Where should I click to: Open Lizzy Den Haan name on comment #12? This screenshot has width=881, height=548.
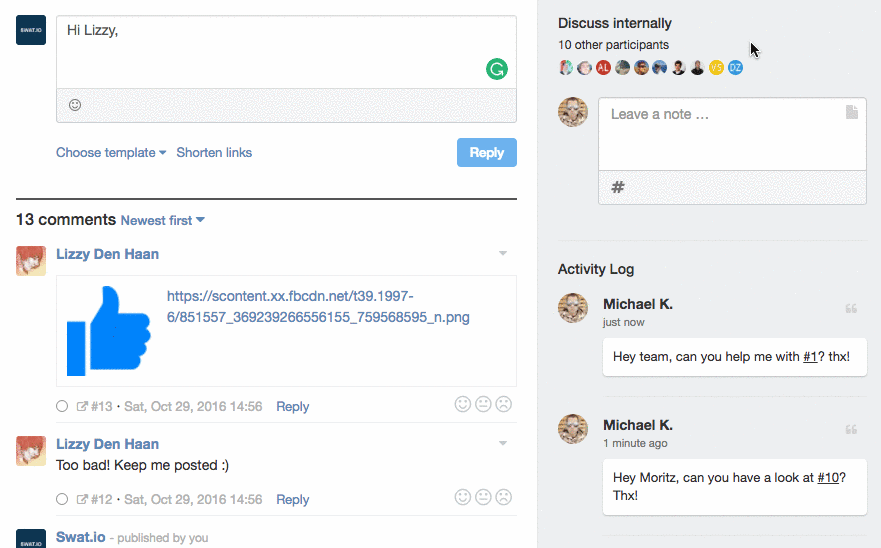click(x=107, y=444)
